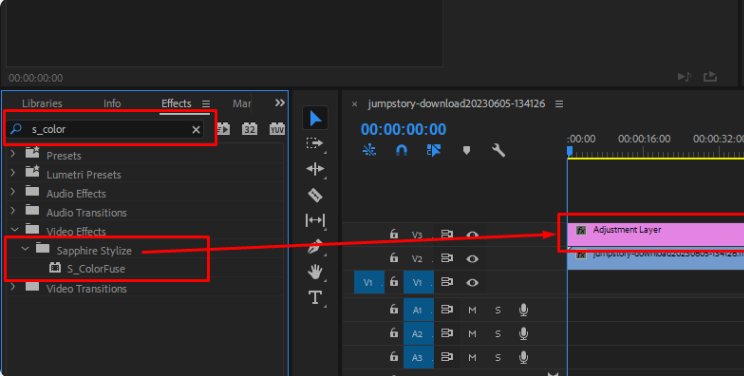Mute audio track A1
This screenshot has width=744, height=376.
472,310
